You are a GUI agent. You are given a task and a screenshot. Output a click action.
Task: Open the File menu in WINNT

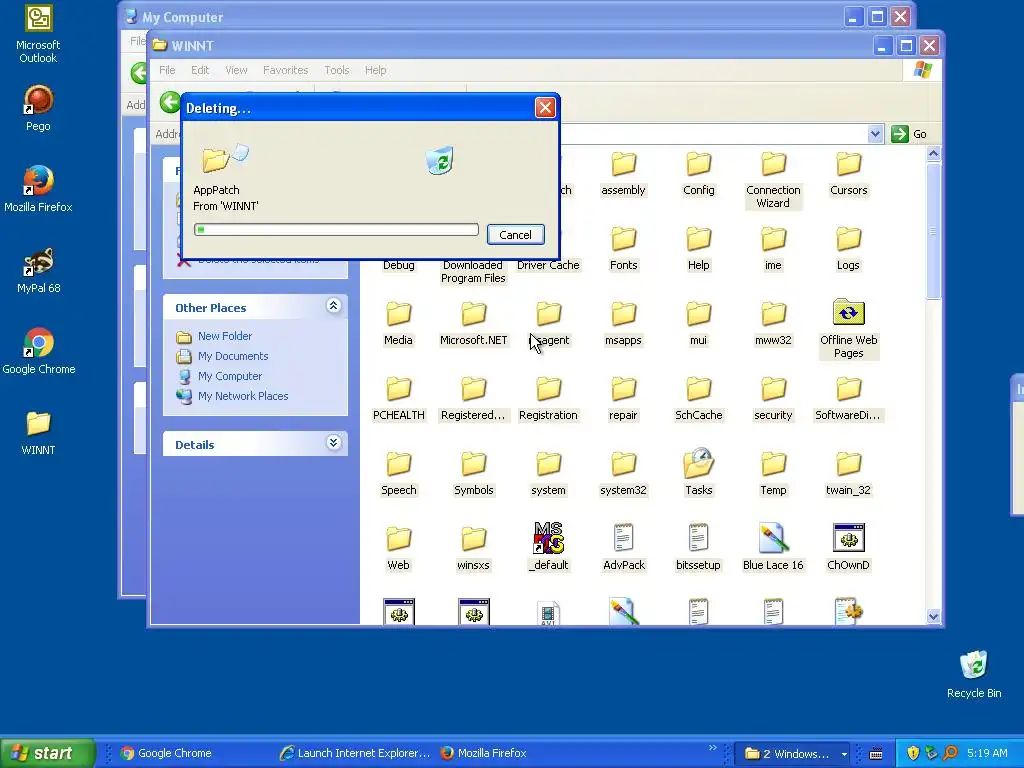pos(167,70)
